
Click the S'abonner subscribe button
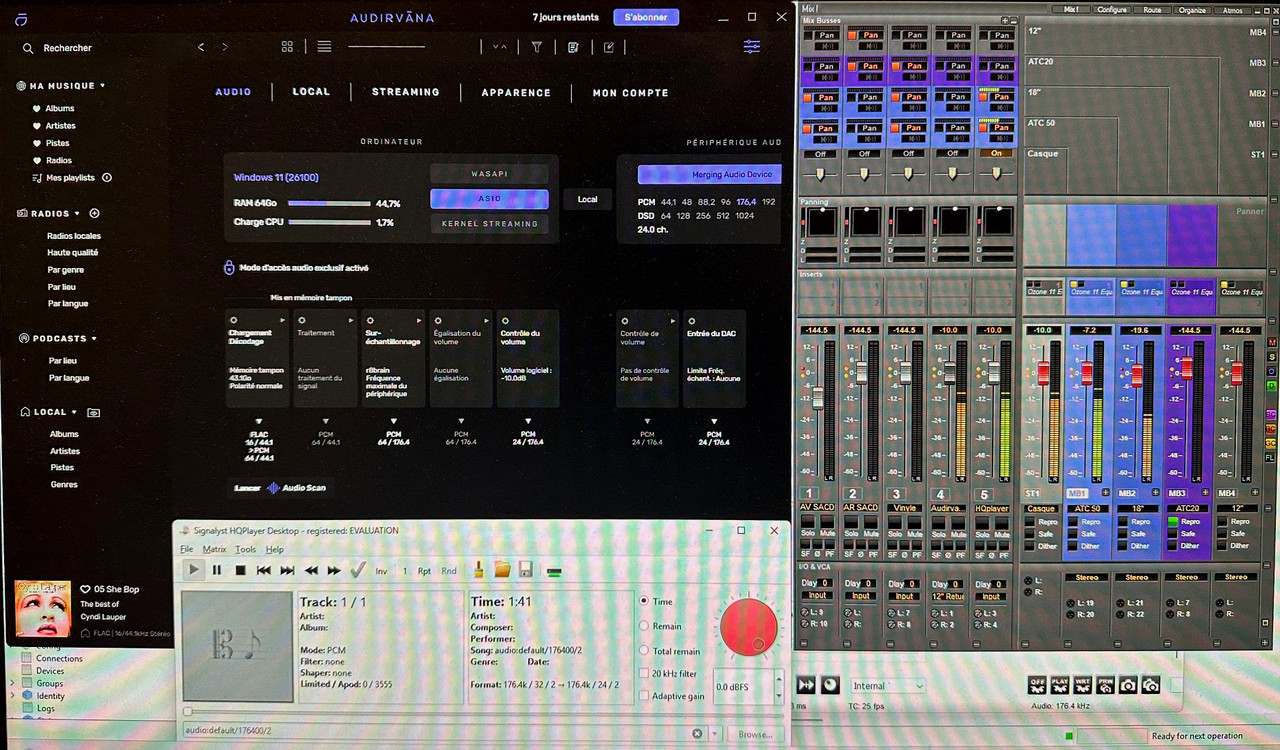pyautogui.click(x=646, y=17)
